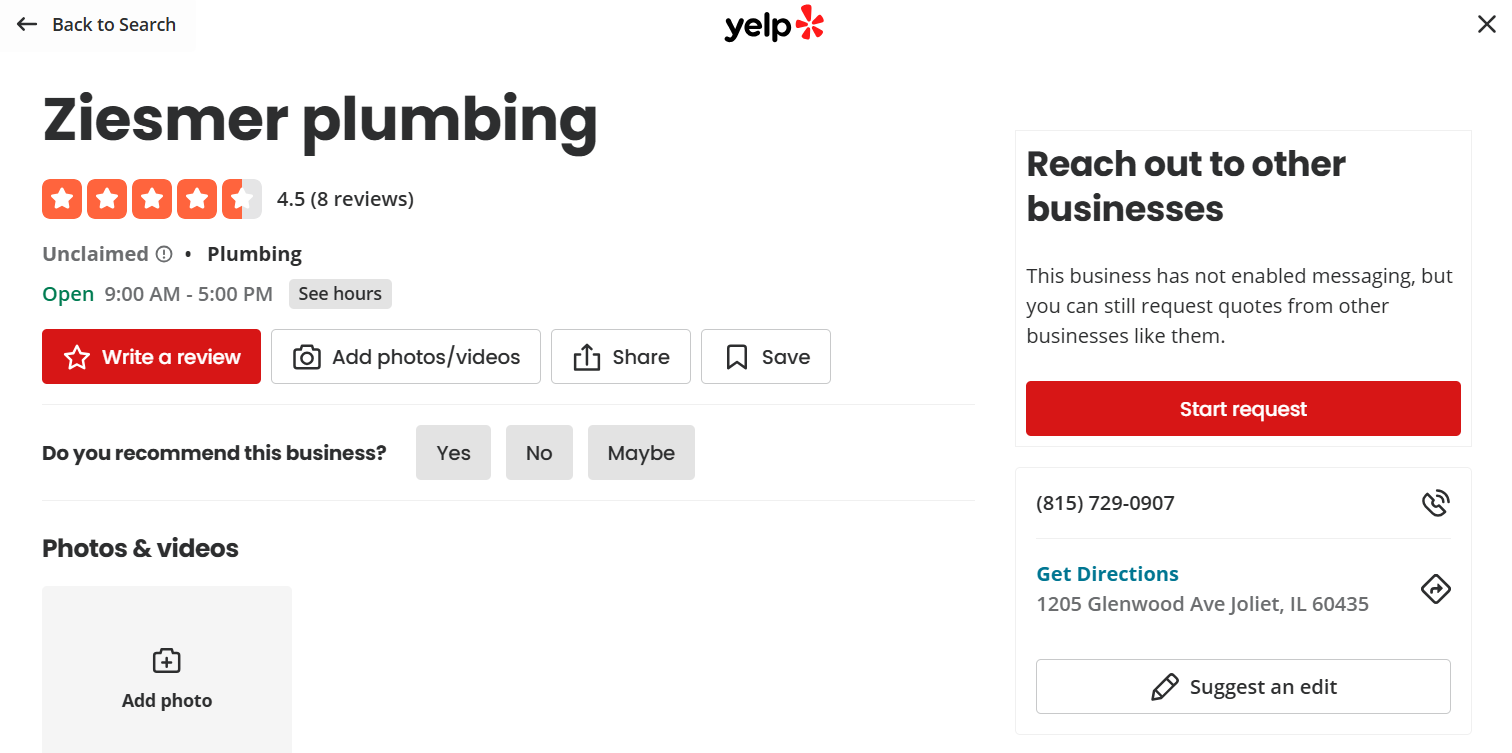Click the Yelp logo at the top

[x=774, y=24]
